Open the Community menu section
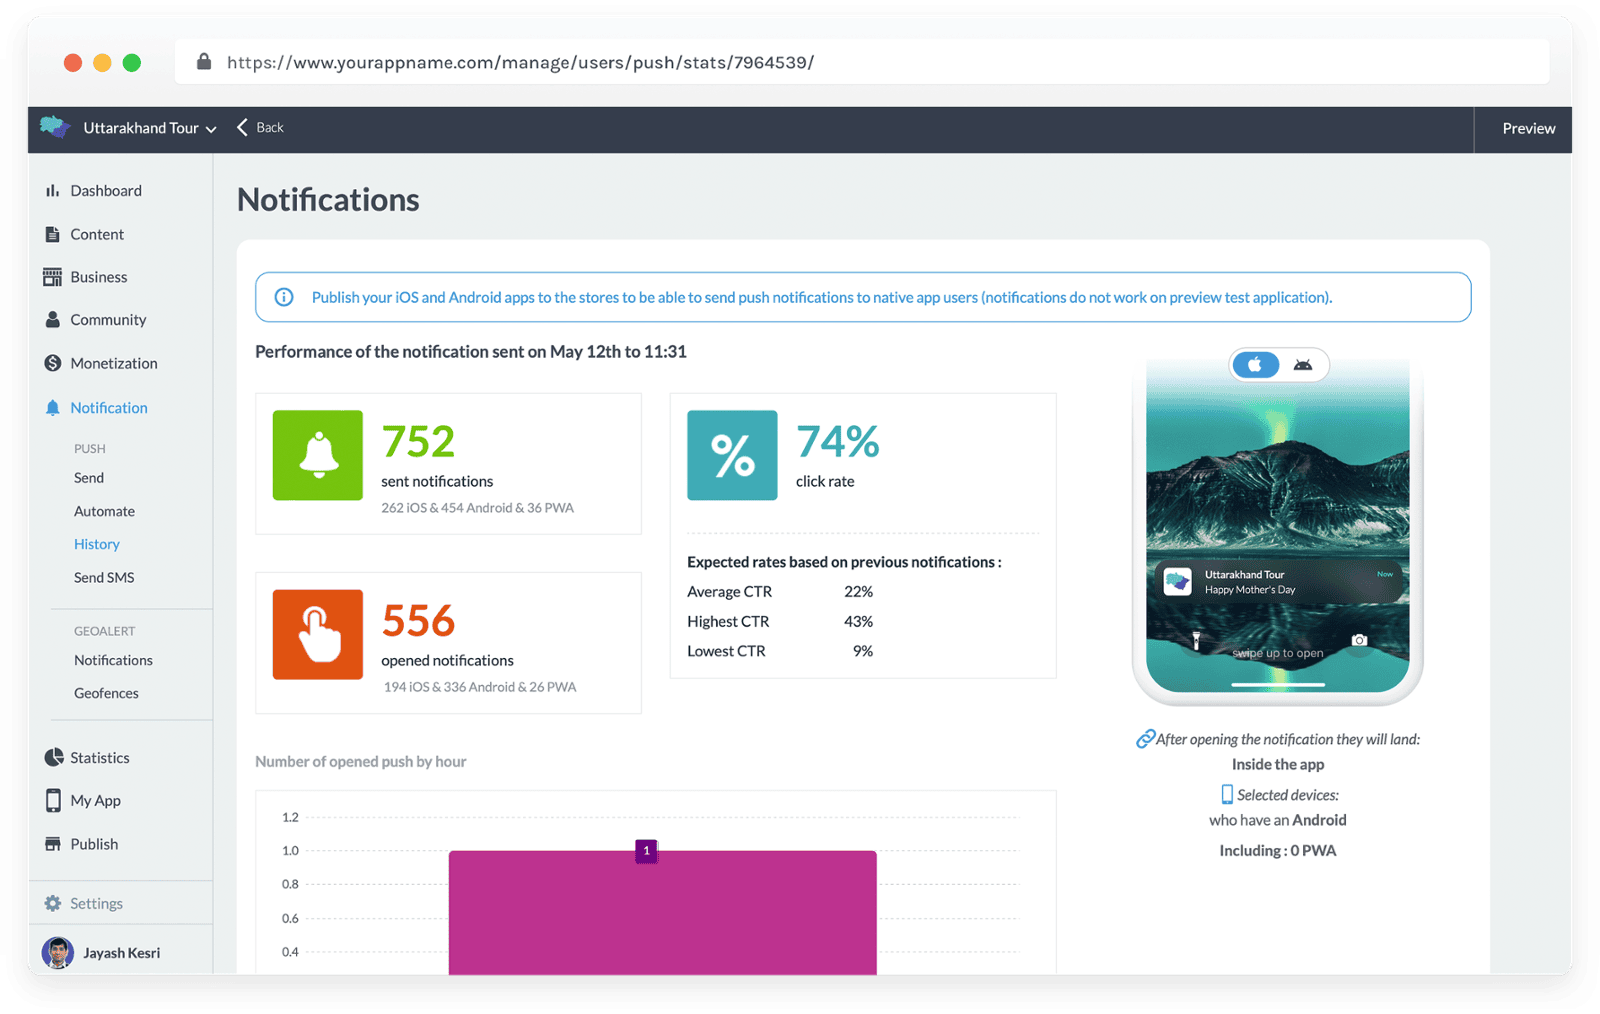The width and height of the screenshot is (1600, 1014). 108,320
